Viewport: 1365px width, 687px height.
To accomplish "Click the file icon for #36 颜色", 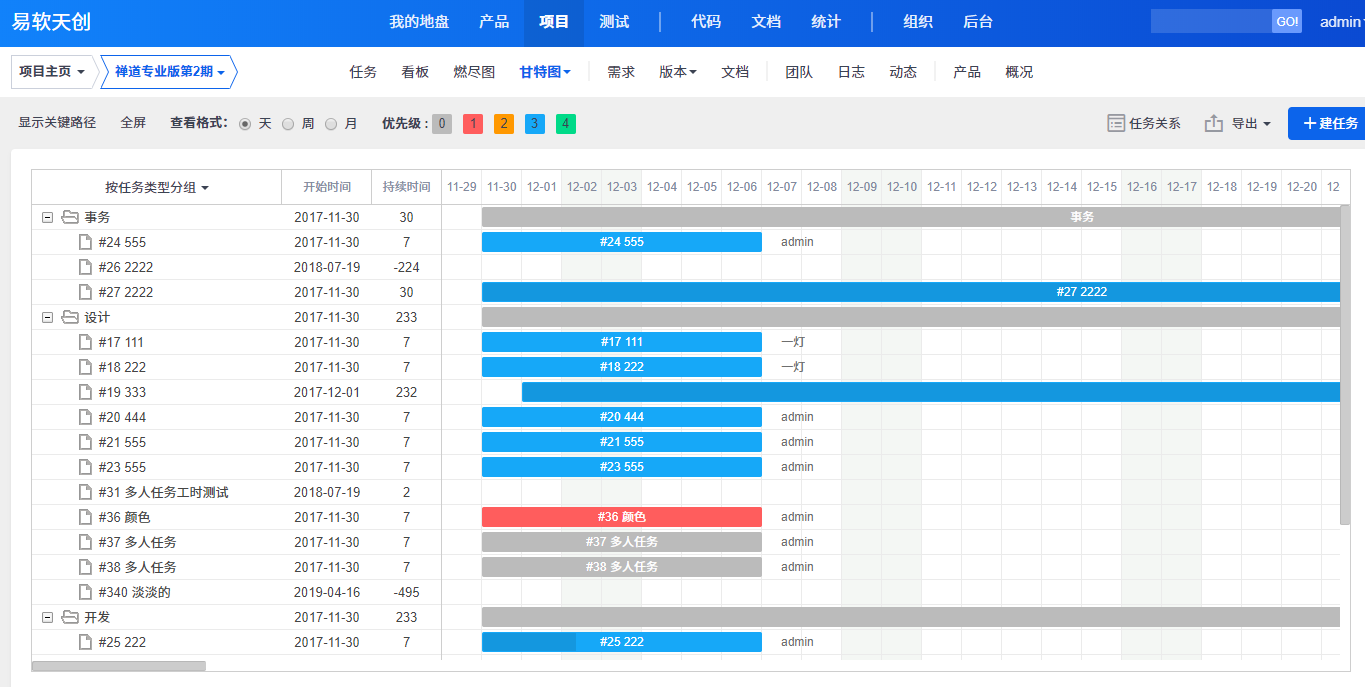I will click(x=85, y=517).
